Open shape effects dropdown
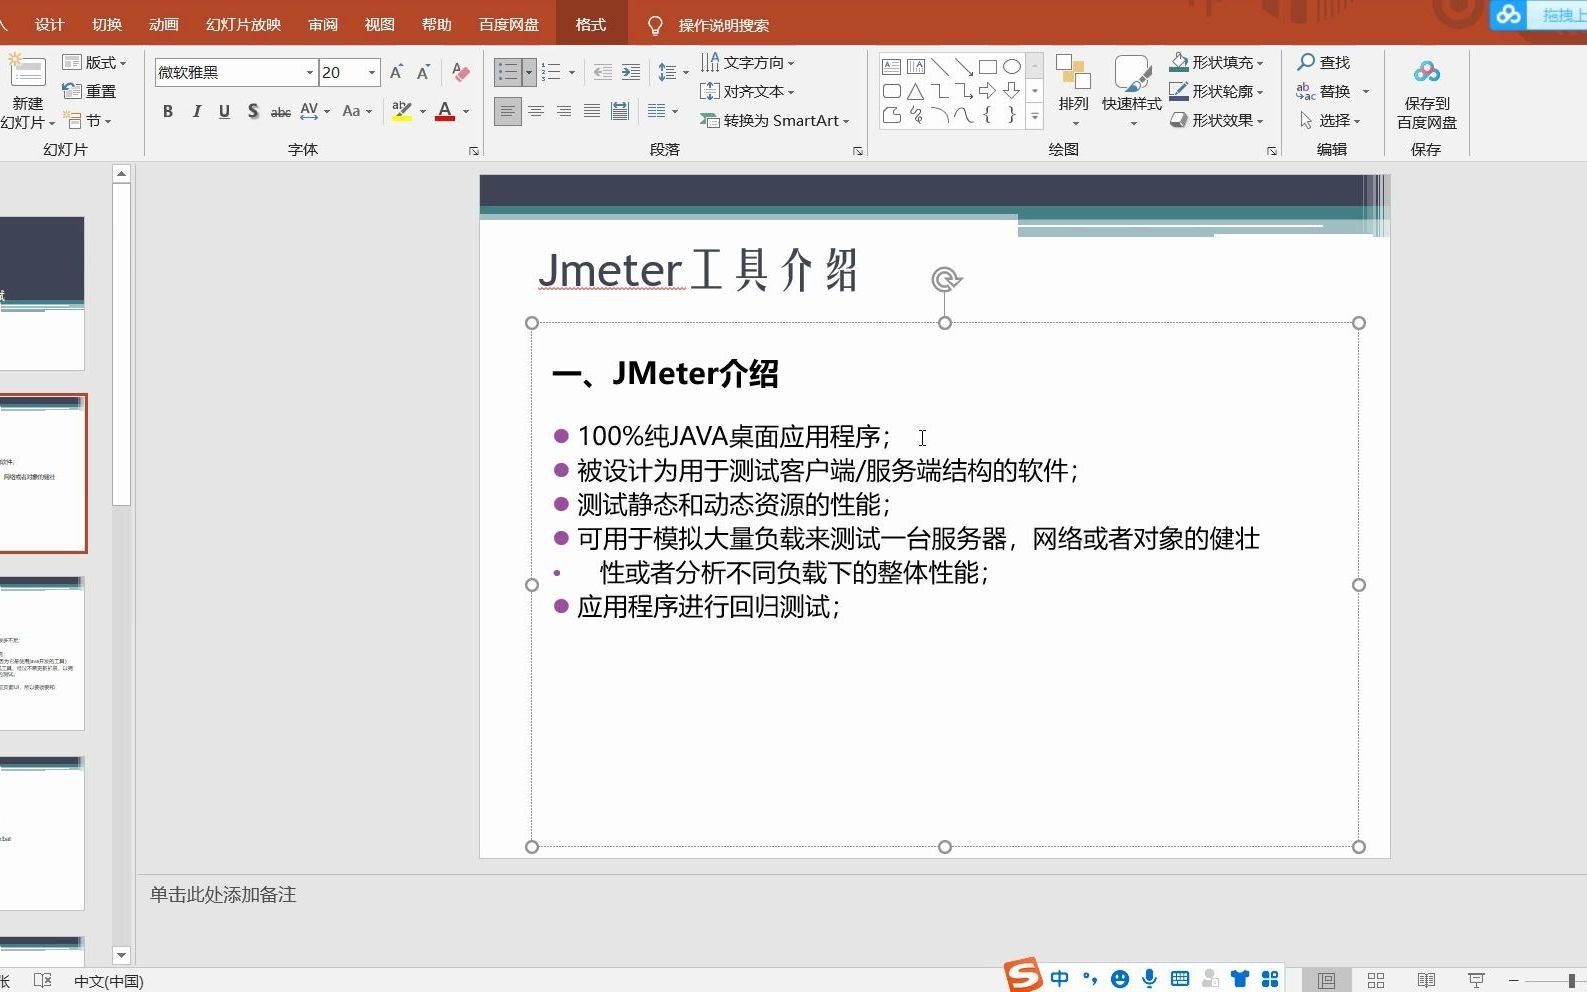The height and width of the screenshot is (992, 1587). [x=1260, y=120]
